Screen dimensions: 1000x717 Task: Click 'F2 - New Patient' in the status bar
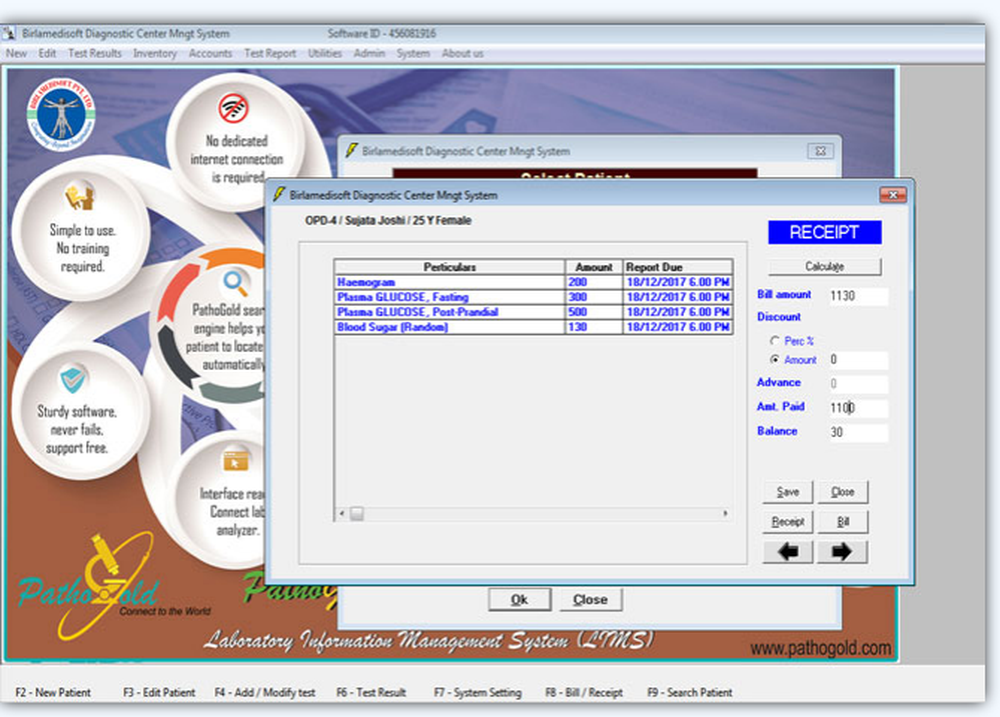pyautogui.click(x=53, y=692)
